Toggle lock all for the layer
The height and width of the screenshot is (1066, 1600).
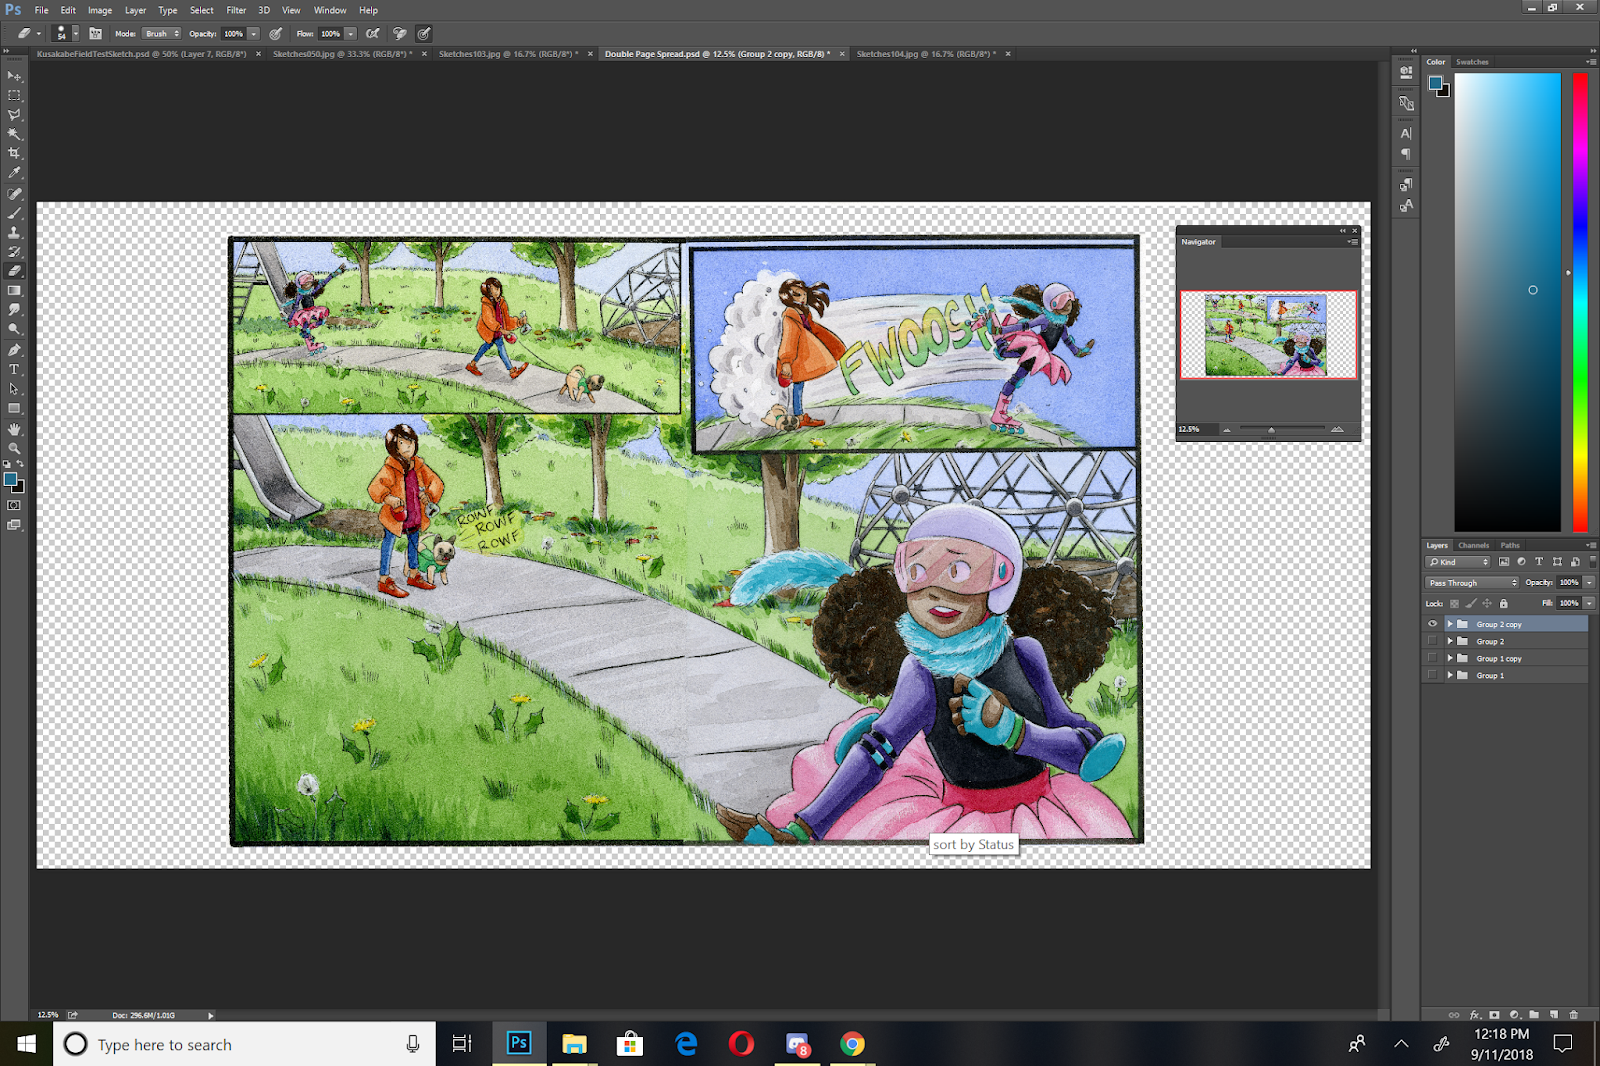(1503, 603)
